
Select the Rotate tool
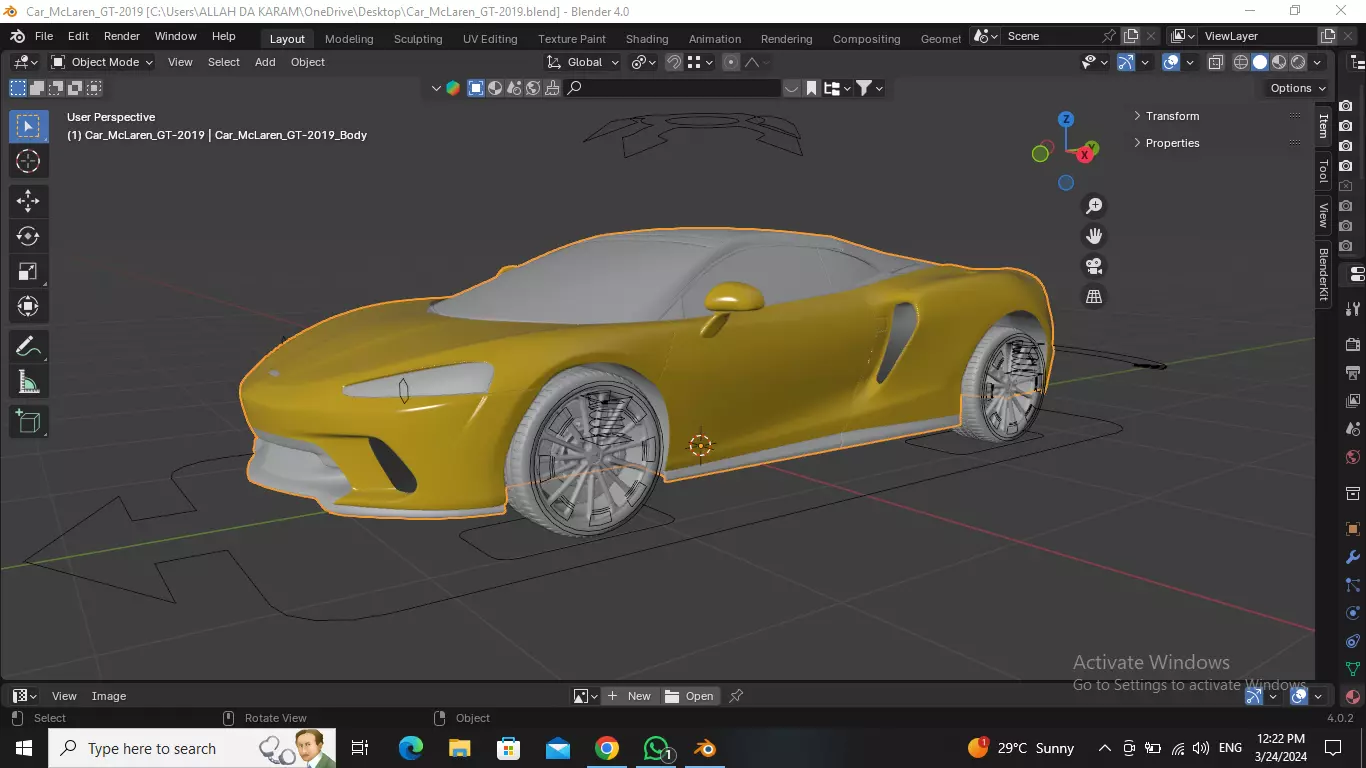click(28, 236)
